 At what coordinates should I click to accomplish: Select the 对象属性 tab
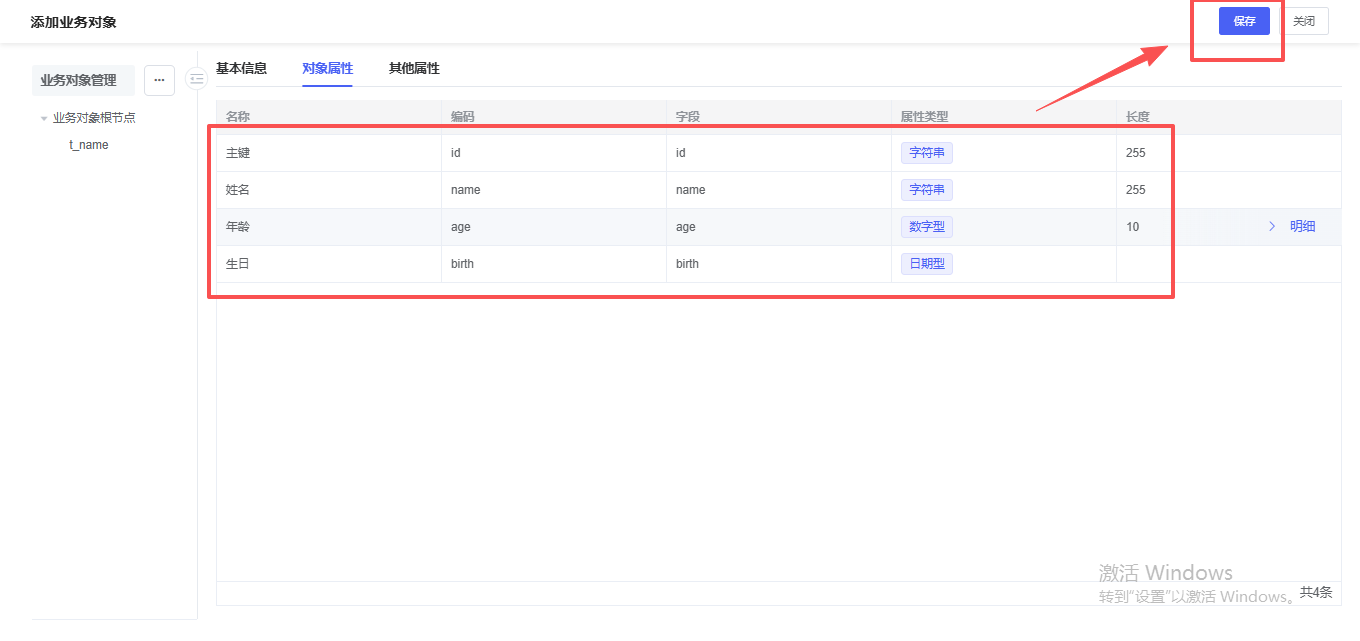coord(327,69)
